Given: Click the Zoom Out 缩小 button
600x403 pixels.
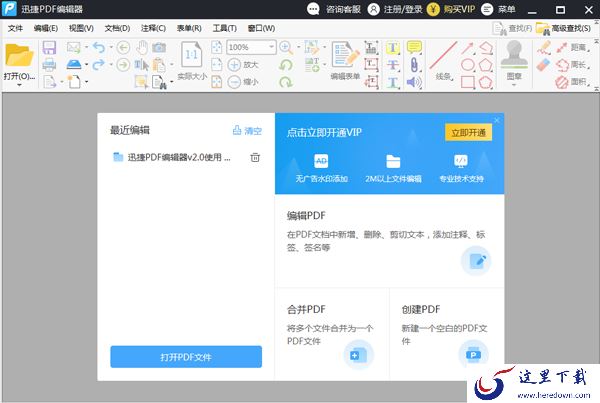Looking at the screenshot, I should (243, 82).
